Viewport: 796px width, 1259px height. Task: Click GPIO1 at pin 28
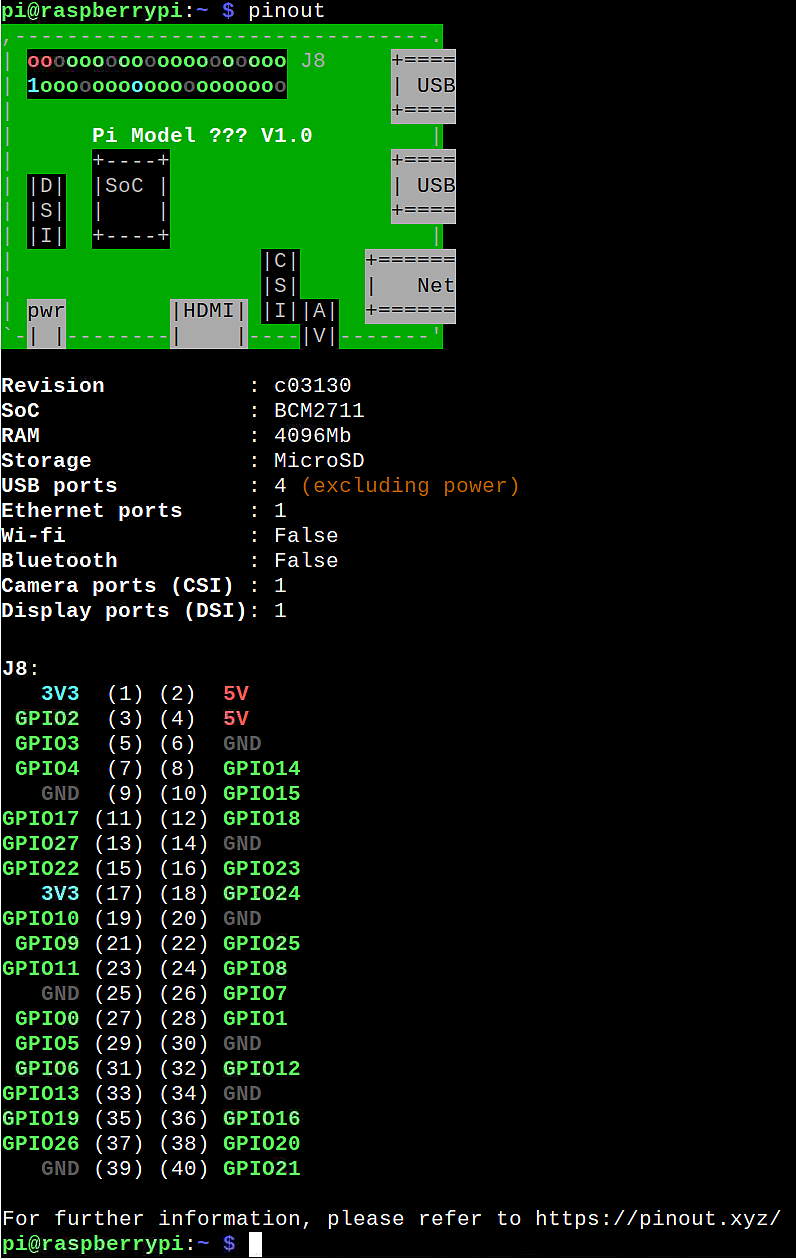254,1018
